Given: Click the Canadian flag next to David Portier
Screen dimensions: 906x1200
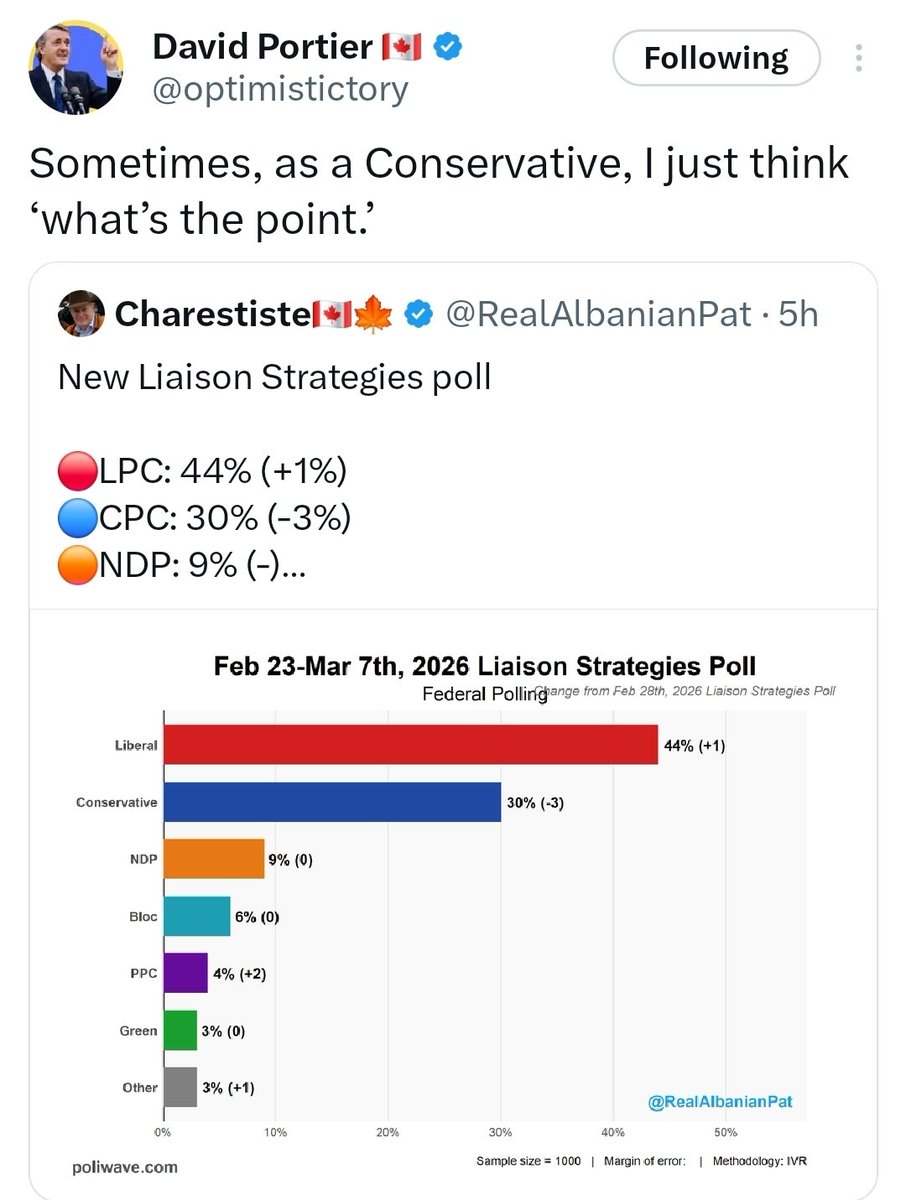Looking at the screenshot, I should [x=402, y=46].
